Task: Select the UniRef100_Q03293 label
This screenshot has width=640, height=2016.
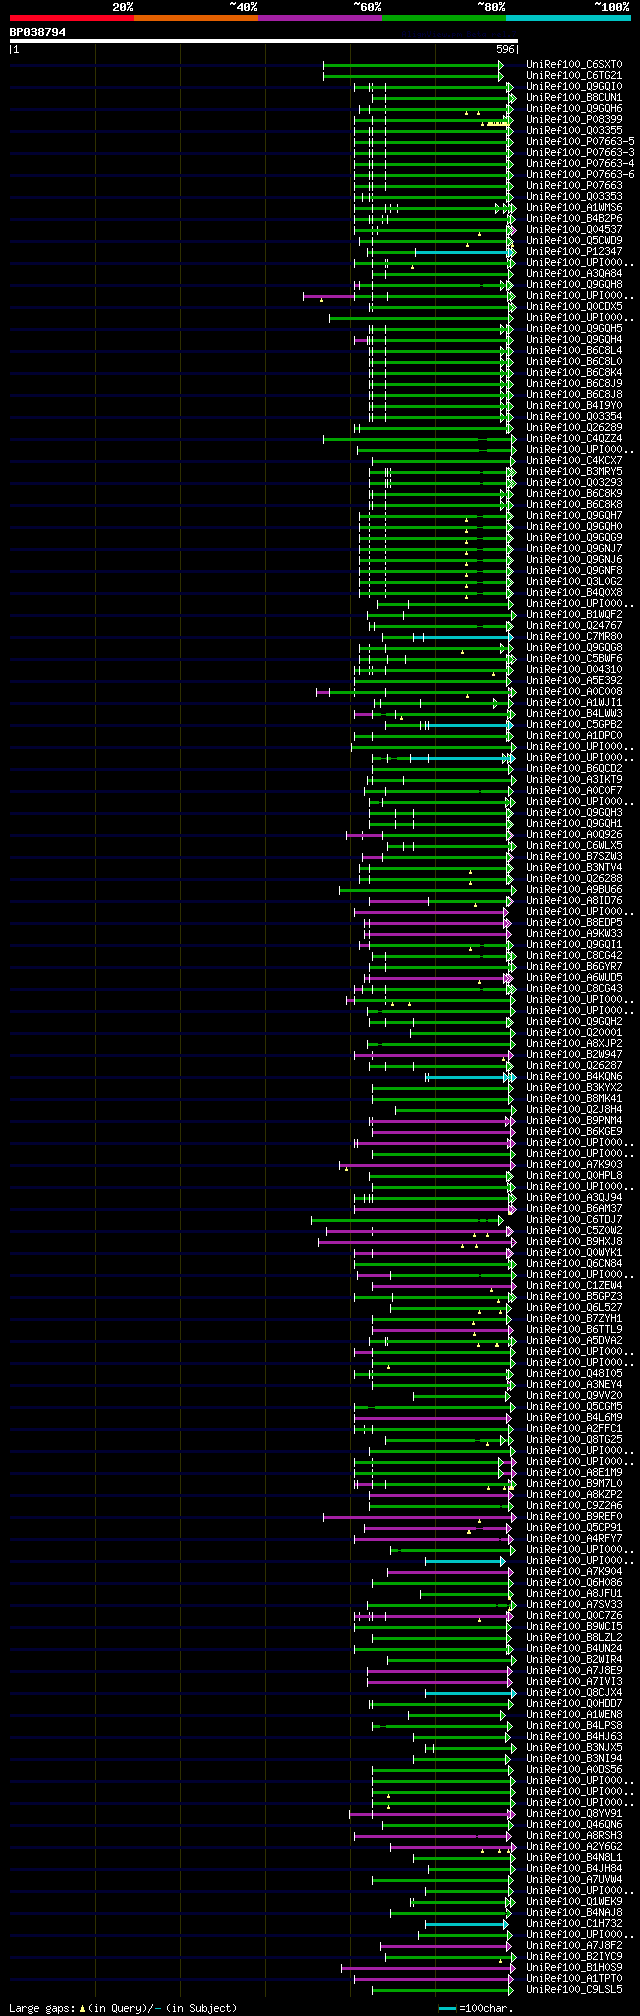Action: pyautogui.click(x=574, y=483)
